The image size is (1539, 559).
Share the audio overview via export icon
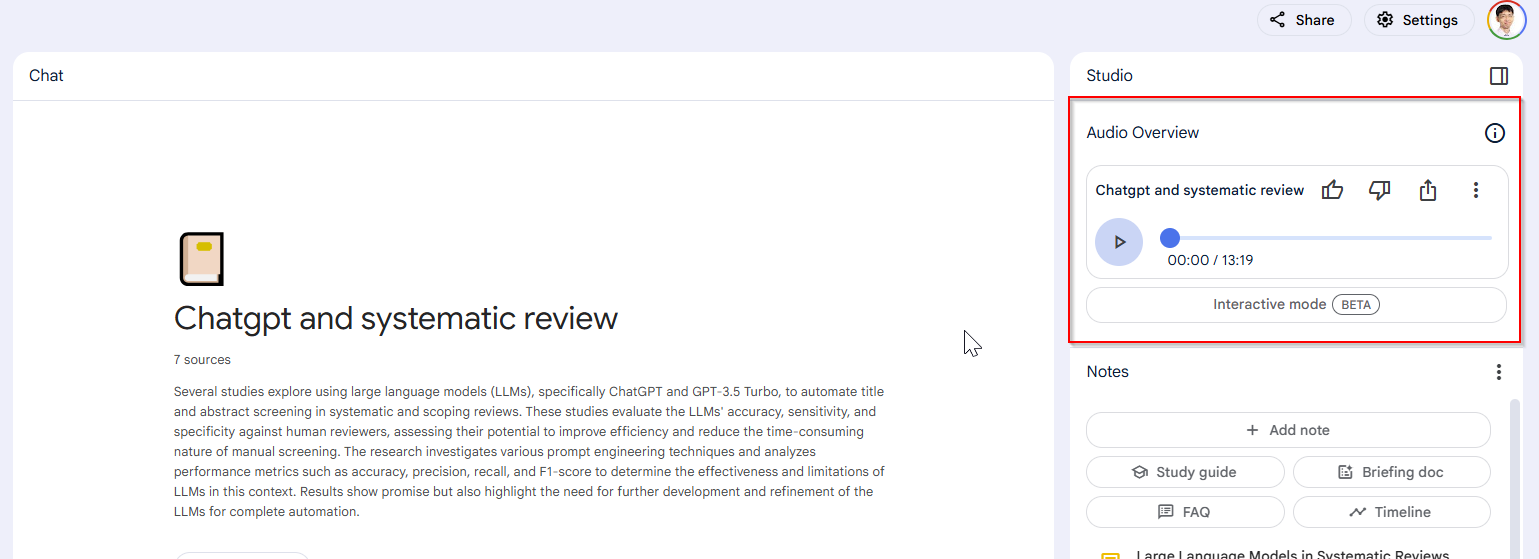coord(1428,190)
